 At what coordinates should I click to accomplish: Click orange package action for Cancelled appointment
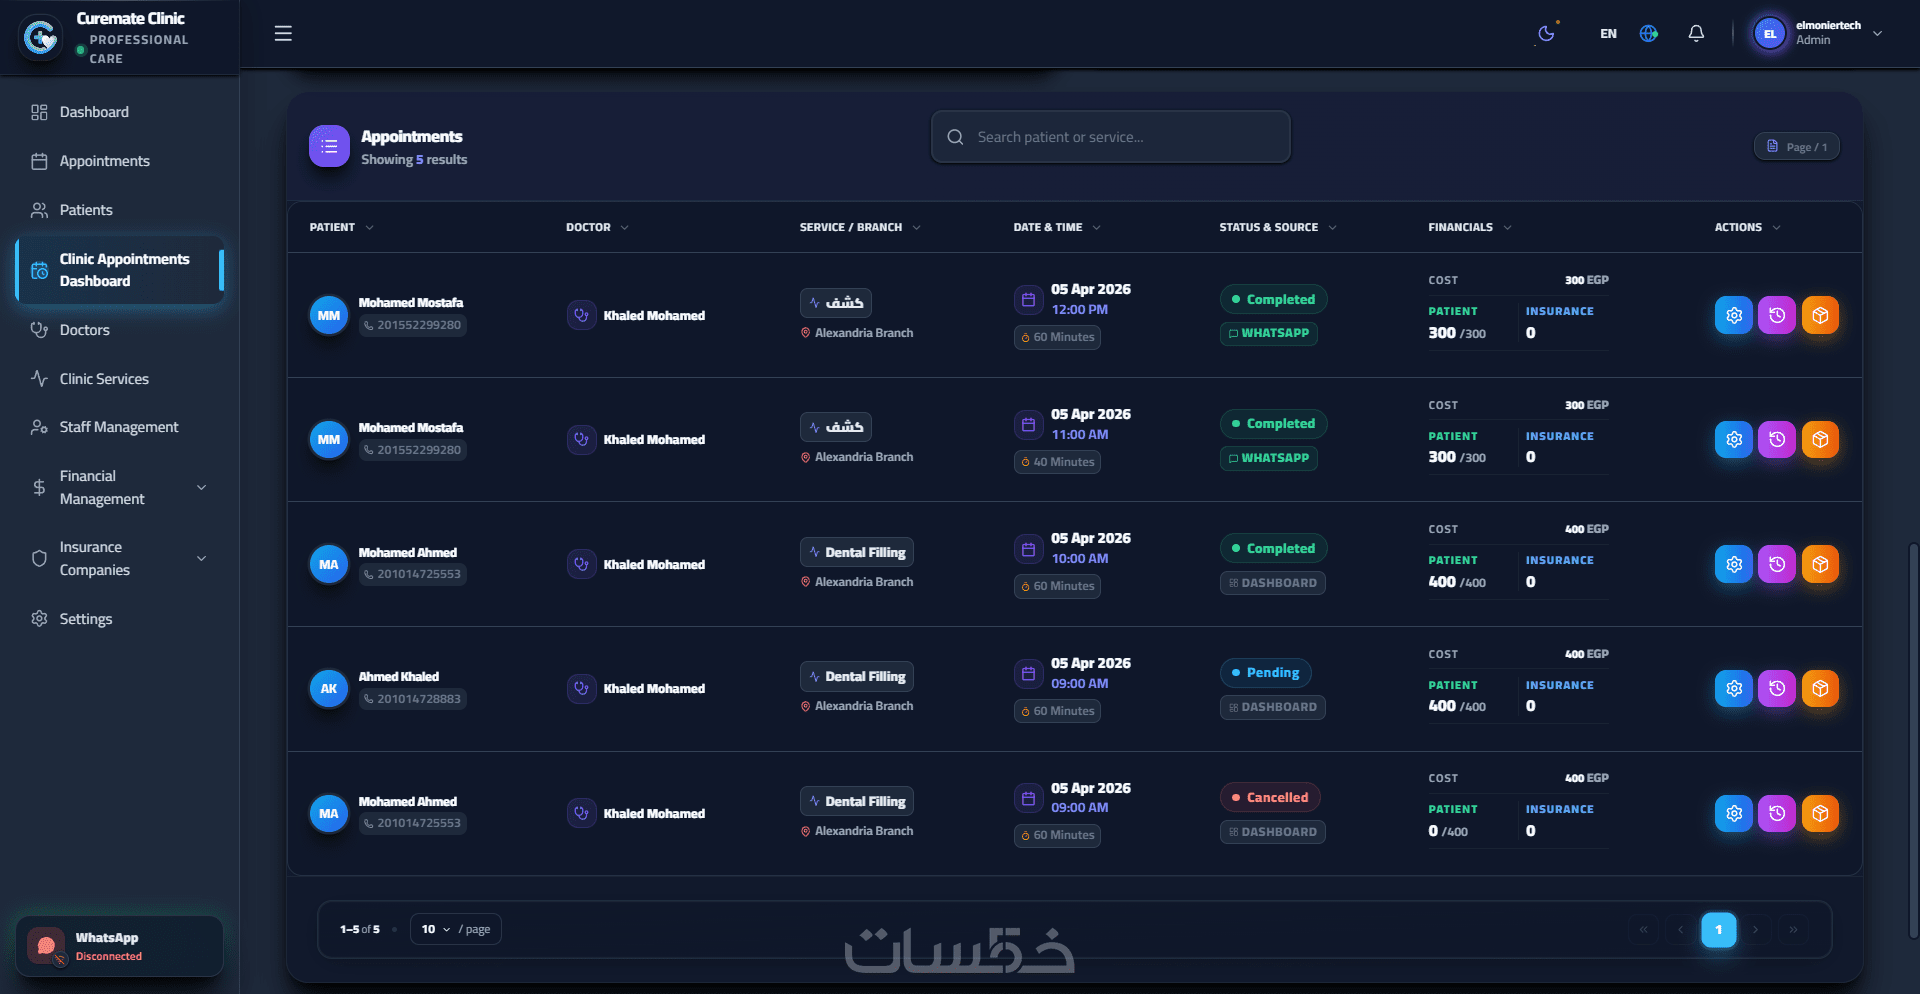(x=1820, y=814)
